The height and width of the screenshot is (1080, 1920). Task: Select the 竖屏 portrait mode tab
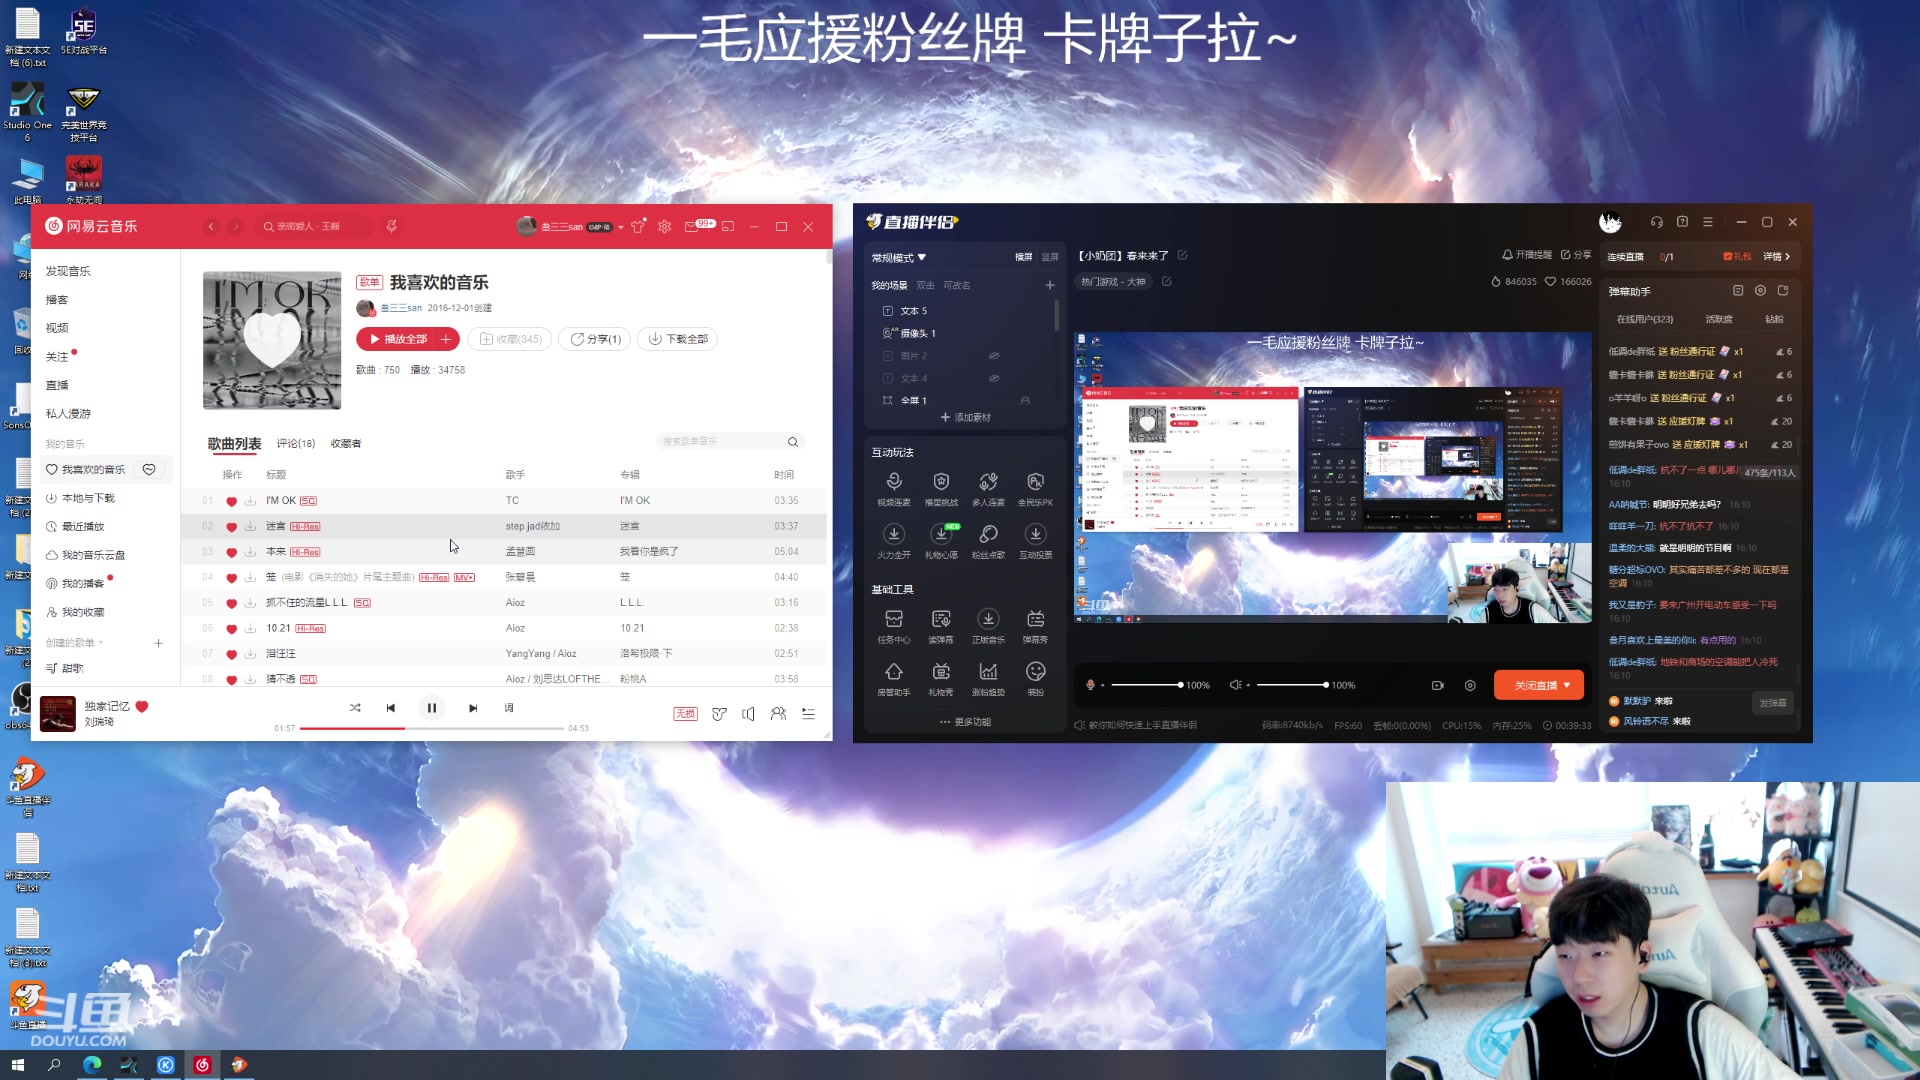pos(1050,257)
